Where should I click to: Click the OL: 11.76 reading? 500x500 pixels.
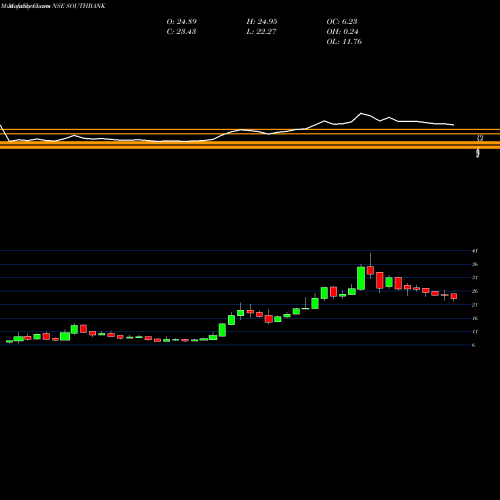[344, 42]
